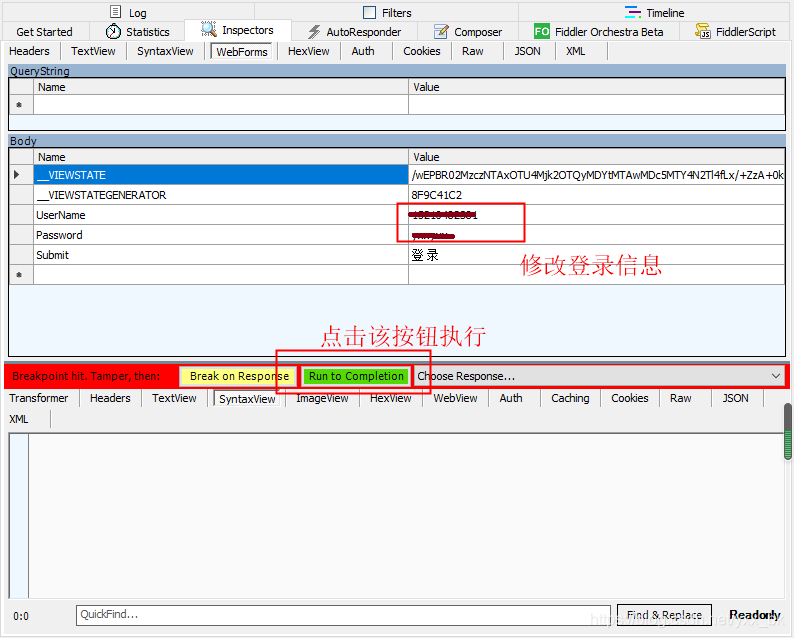
Task: Click the AutoResponder lightning bolt icon
Action: tap(314, 31)
